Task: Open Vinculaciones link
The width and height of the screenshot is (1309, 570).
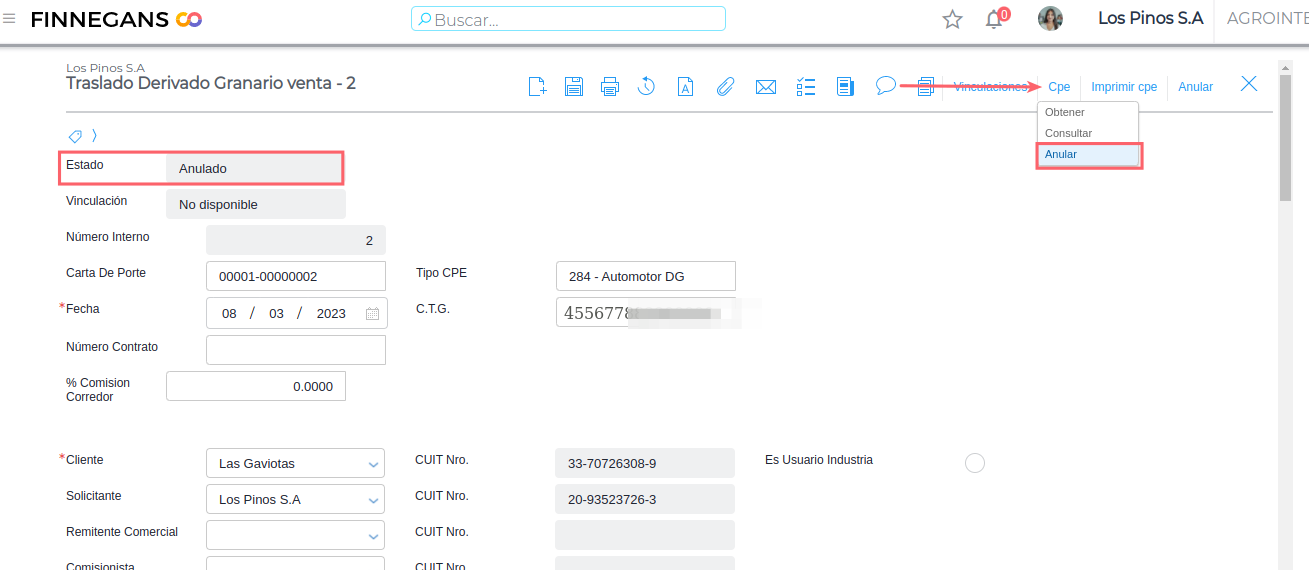Action: pyautogui.click(x=990, y=87)
